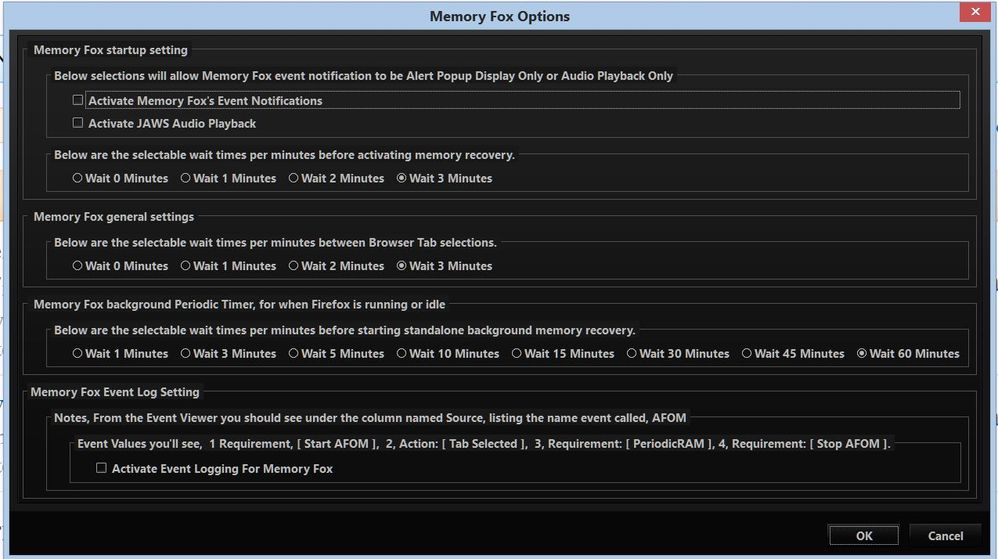Dismiss dialog with the Cancel button
The width and height of the screenshot is (998, 559).
[x=945, y=535]
